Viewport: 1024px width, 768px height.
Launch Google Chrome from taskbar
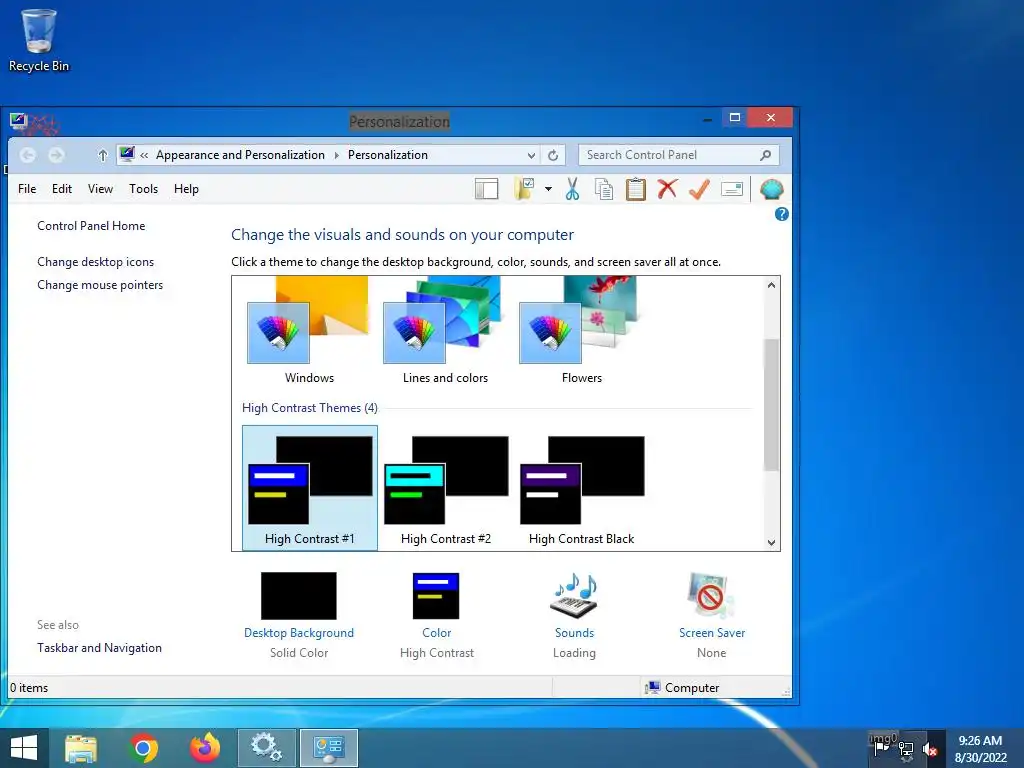click(144, 748)
